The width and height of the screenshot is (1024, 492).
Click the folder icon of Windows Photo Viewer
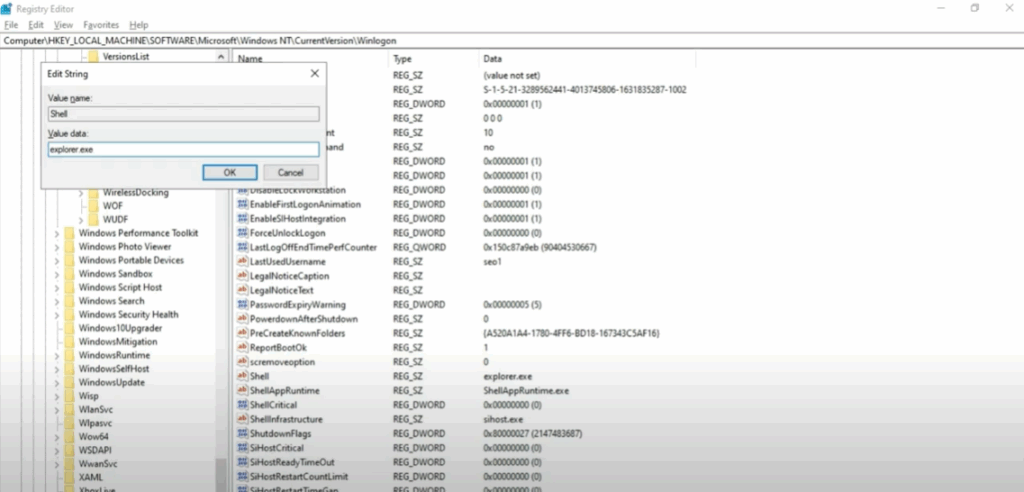(69, 247)
